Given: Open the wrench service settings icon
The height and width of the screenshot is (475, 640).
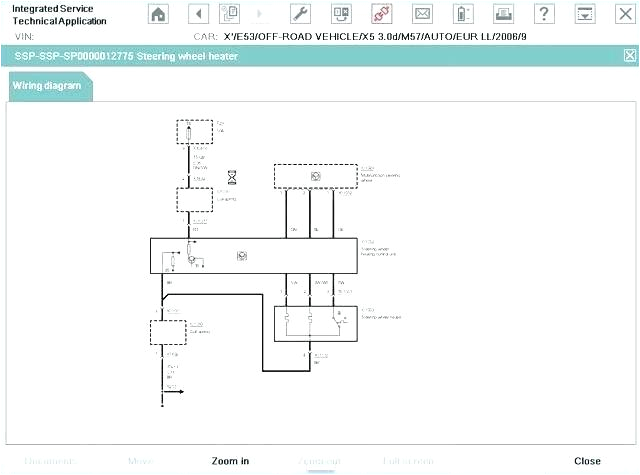Looking at the screenshot, I should click(x=299, y=14).
